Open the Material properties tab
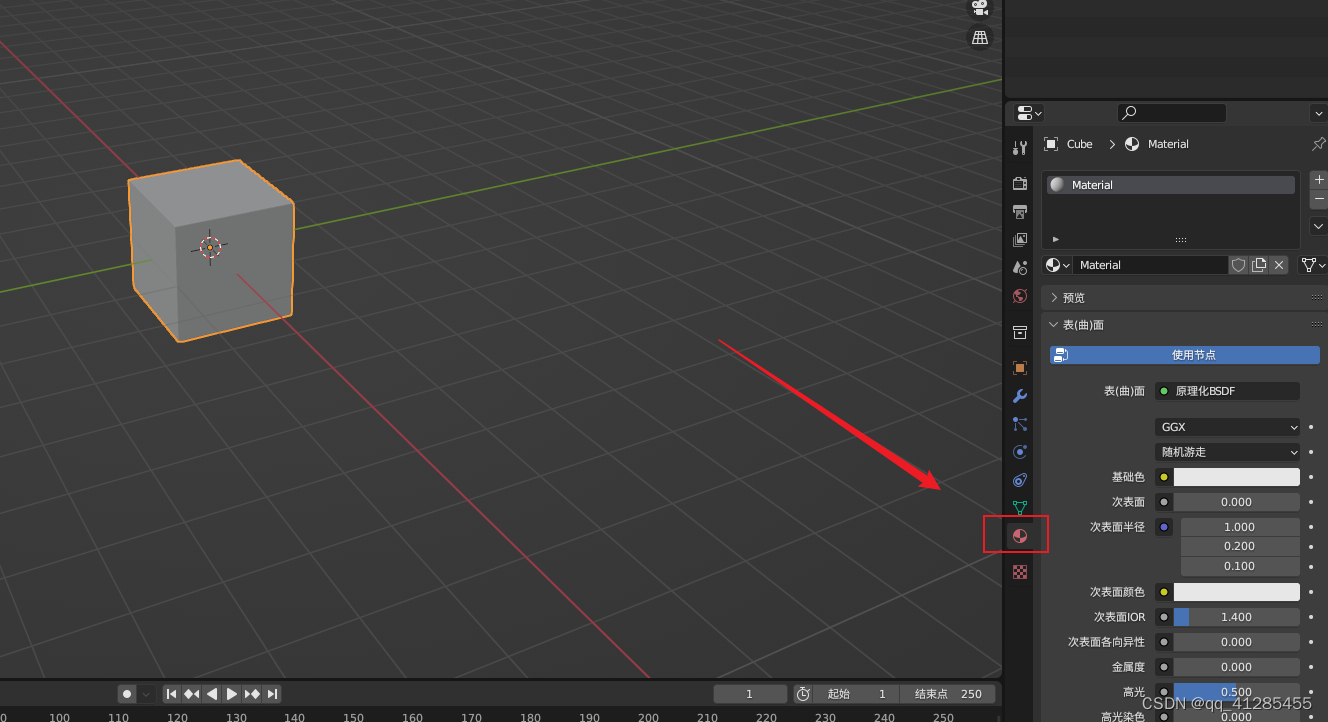Viewport: 1328px width, 722px height. [1020, 536]
